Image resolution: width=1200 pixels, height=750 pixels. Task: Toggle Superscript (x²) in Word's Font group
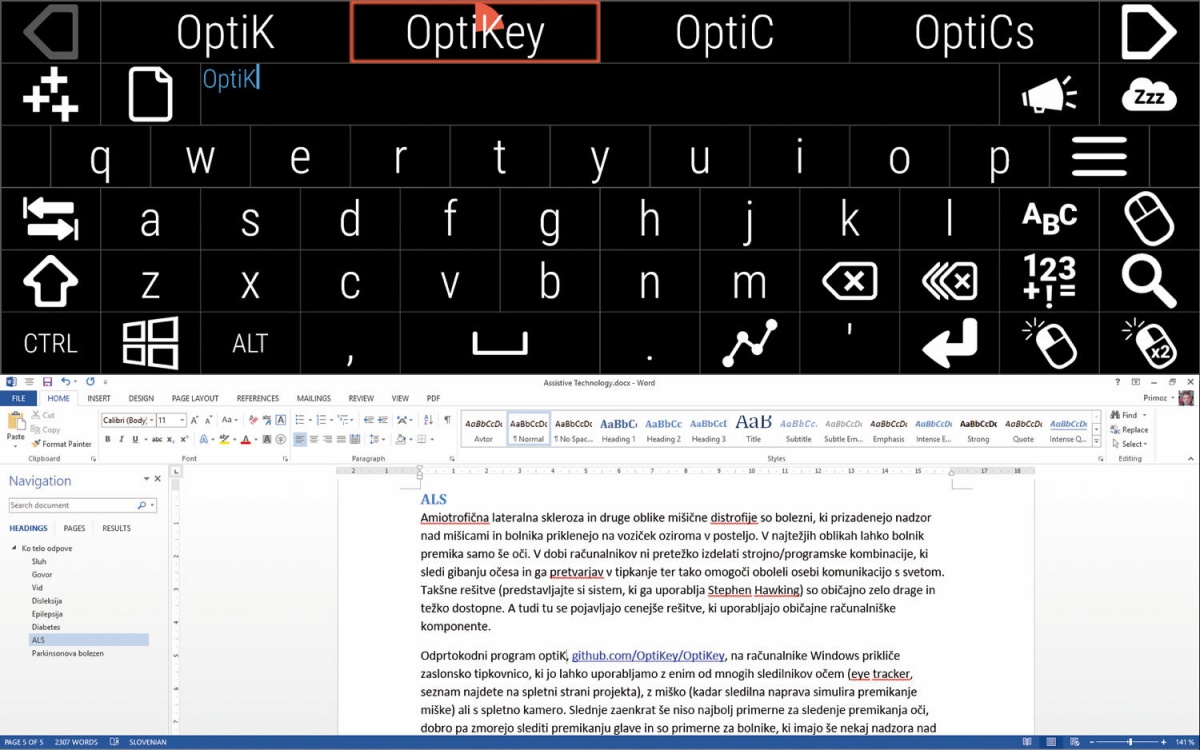183,439
